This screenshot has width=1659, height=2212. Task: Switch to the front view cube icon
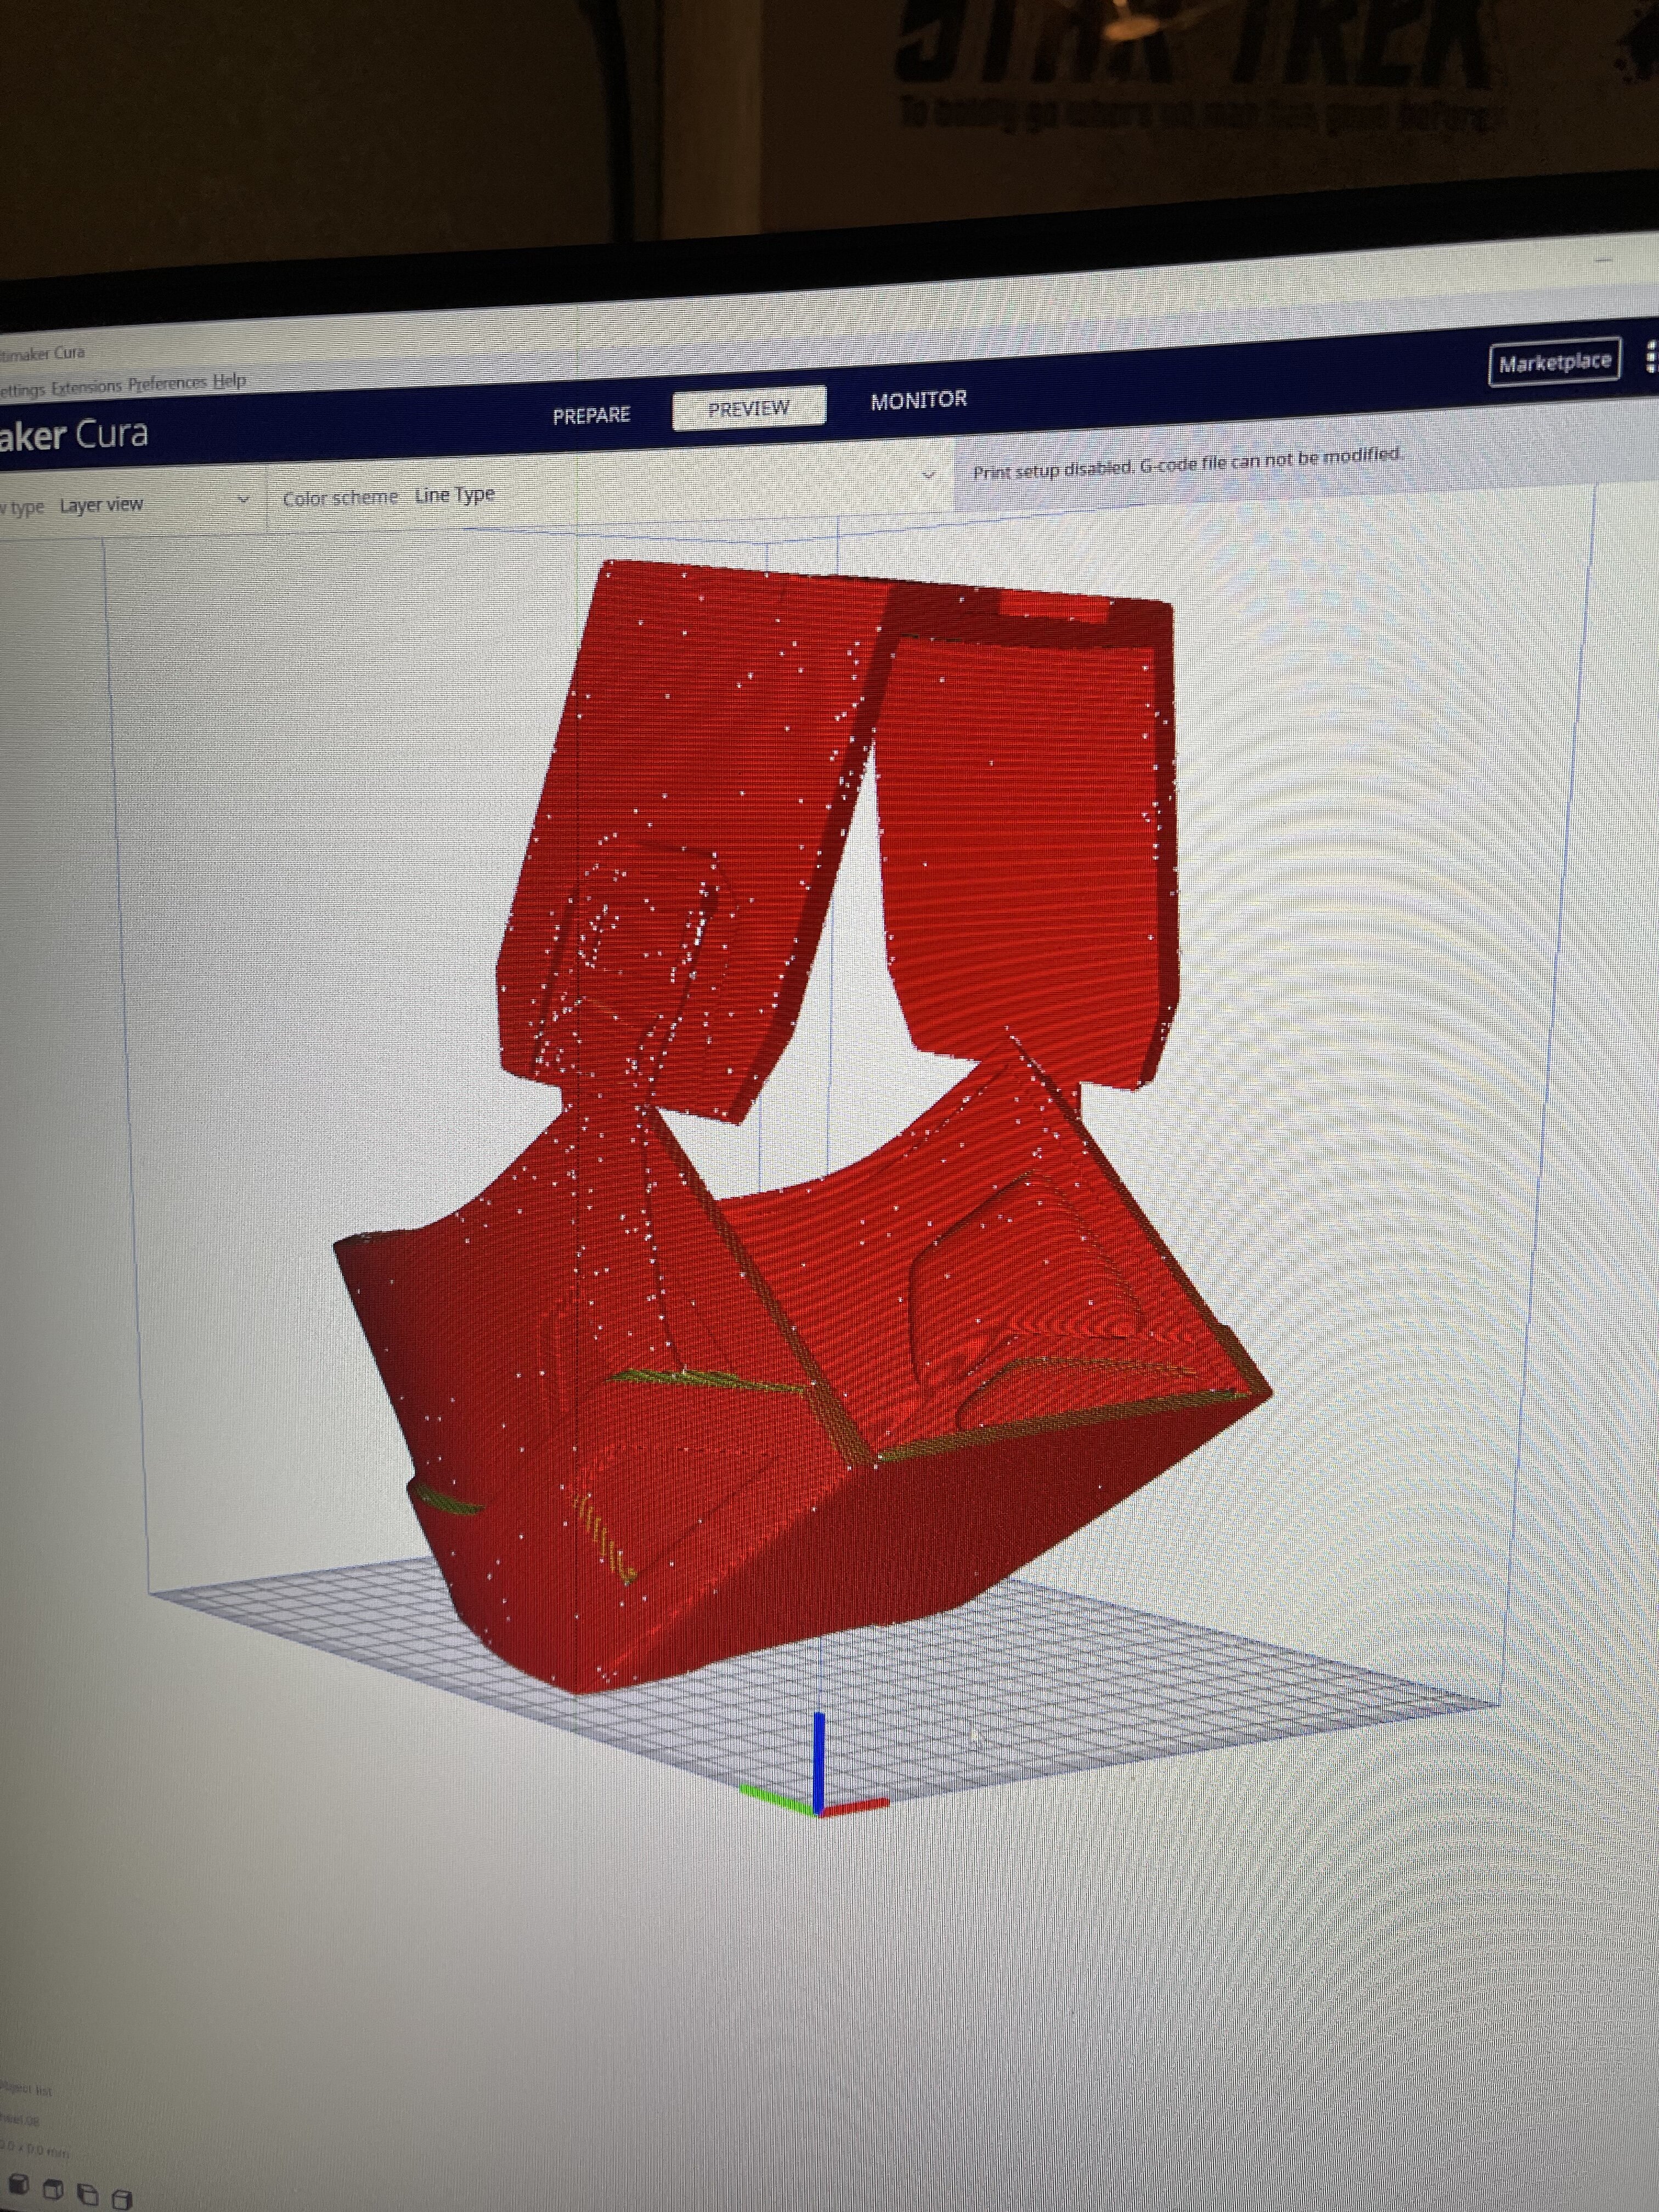tap(18, 2184)
